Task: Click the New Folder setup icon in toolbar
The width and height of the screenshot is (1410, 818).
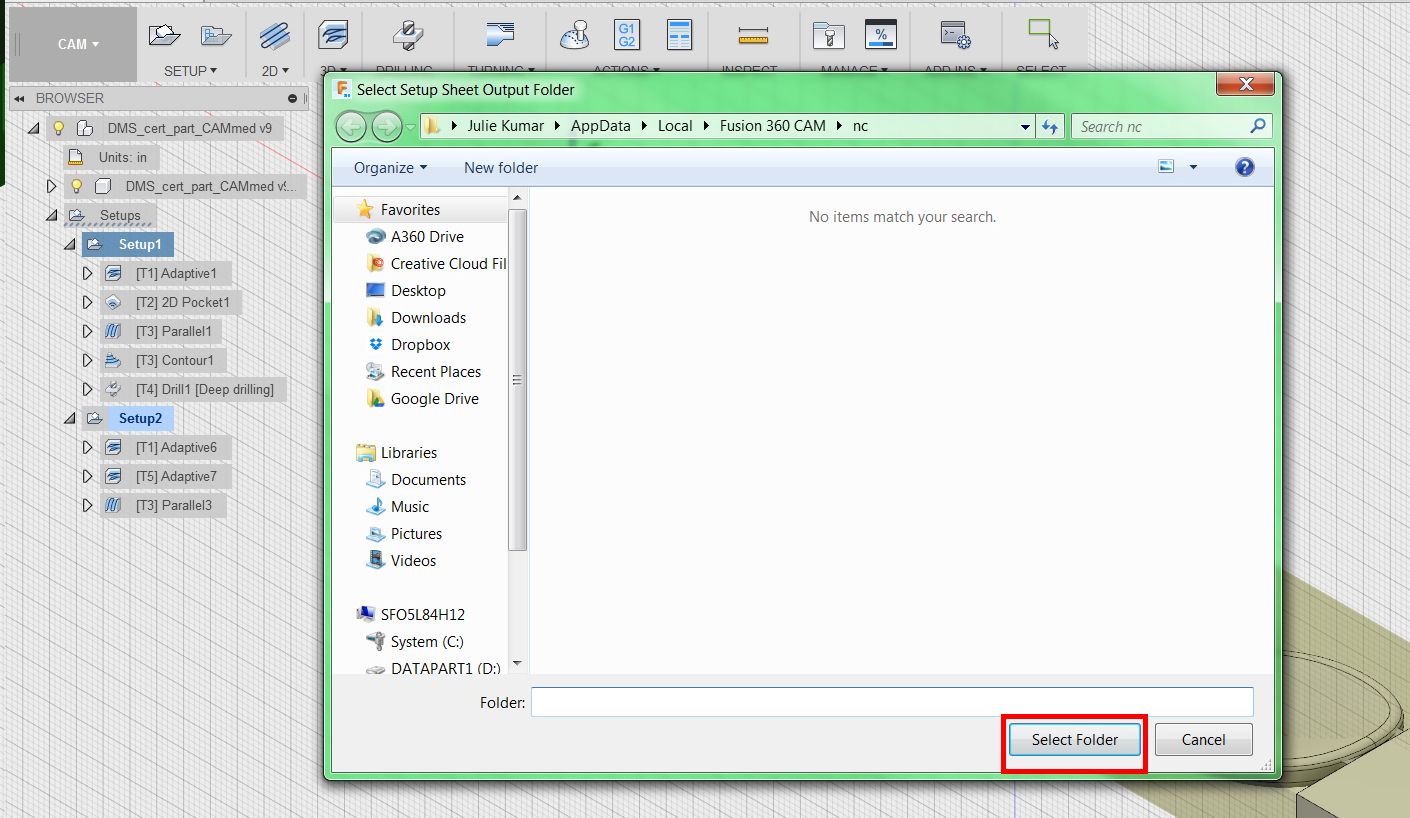Action: coord(216,36)
